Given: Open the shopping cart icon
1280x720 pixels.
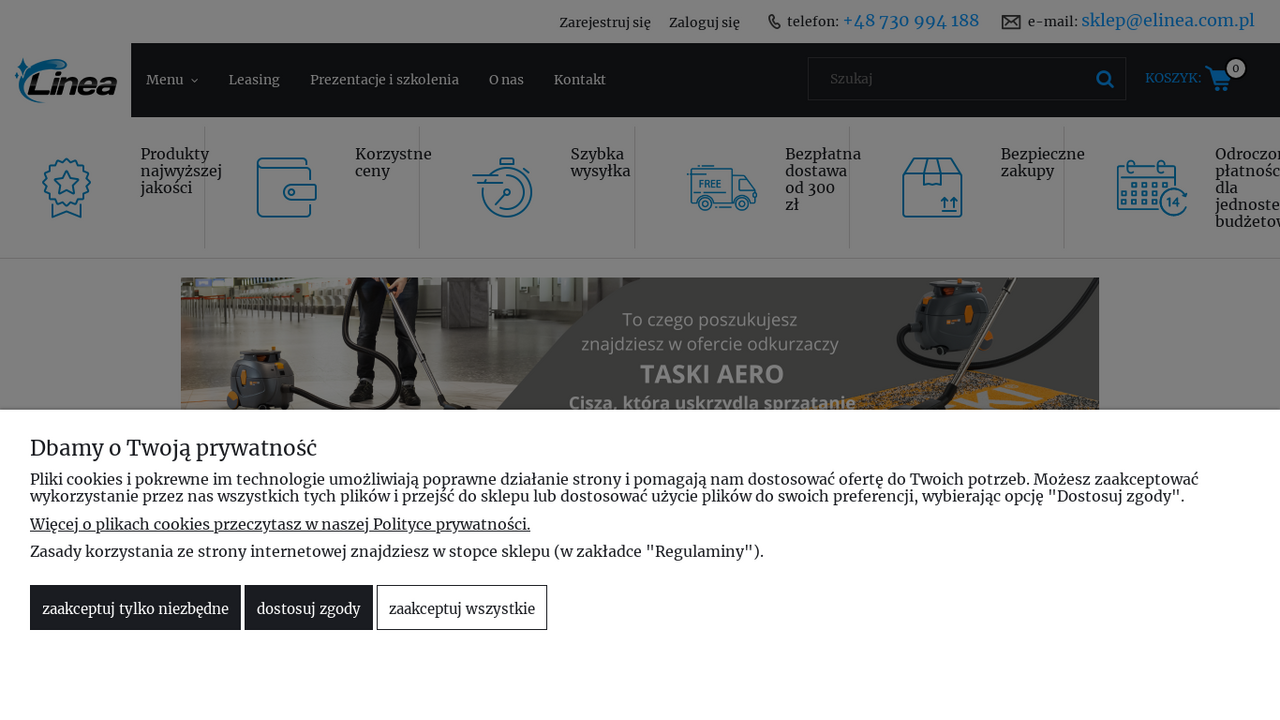Looking at the screenshot, I should point(1218,78).
